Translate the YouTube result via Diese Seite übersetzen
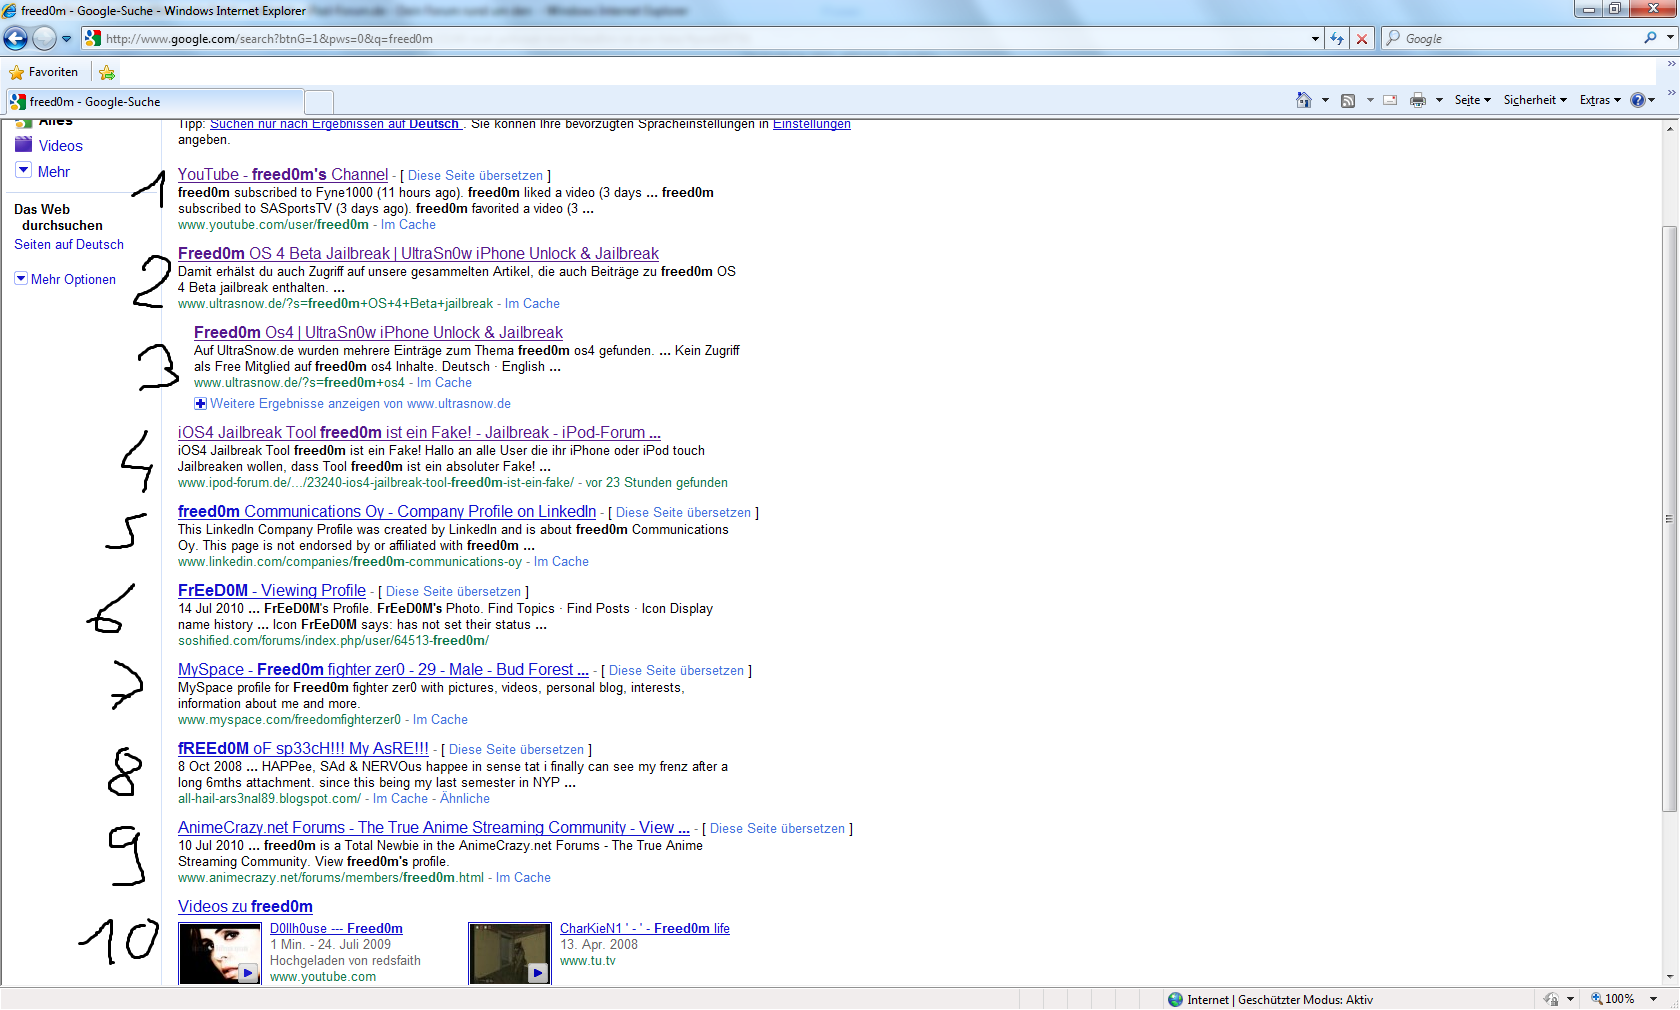 pos(475,176)
